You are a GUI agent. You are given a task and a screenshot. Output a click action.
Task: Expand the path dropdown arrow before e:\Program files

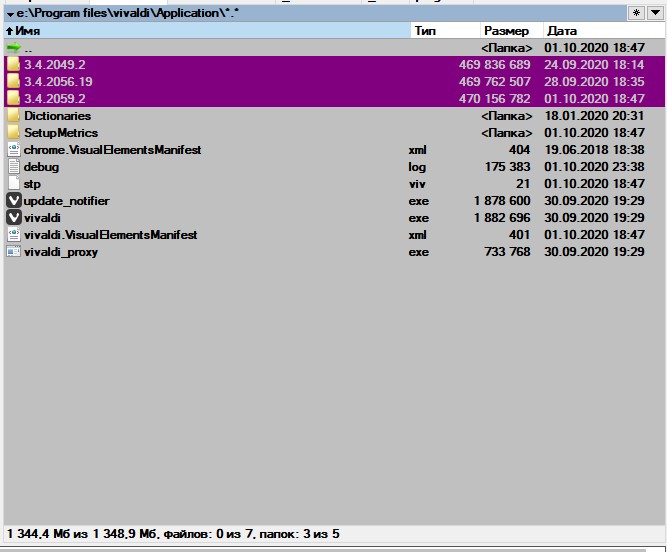[x=10, y=14]
